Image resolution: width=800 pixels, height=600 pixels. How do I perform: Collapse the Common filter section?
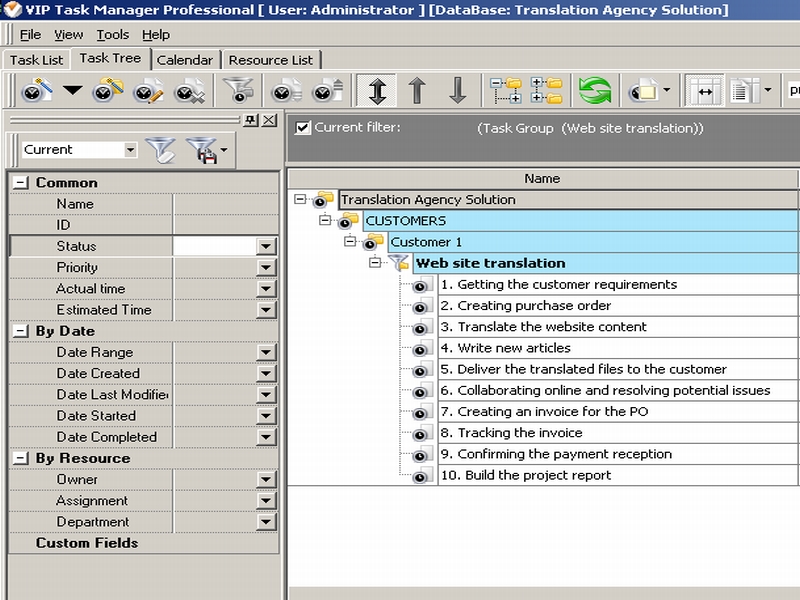pos(20,182)
